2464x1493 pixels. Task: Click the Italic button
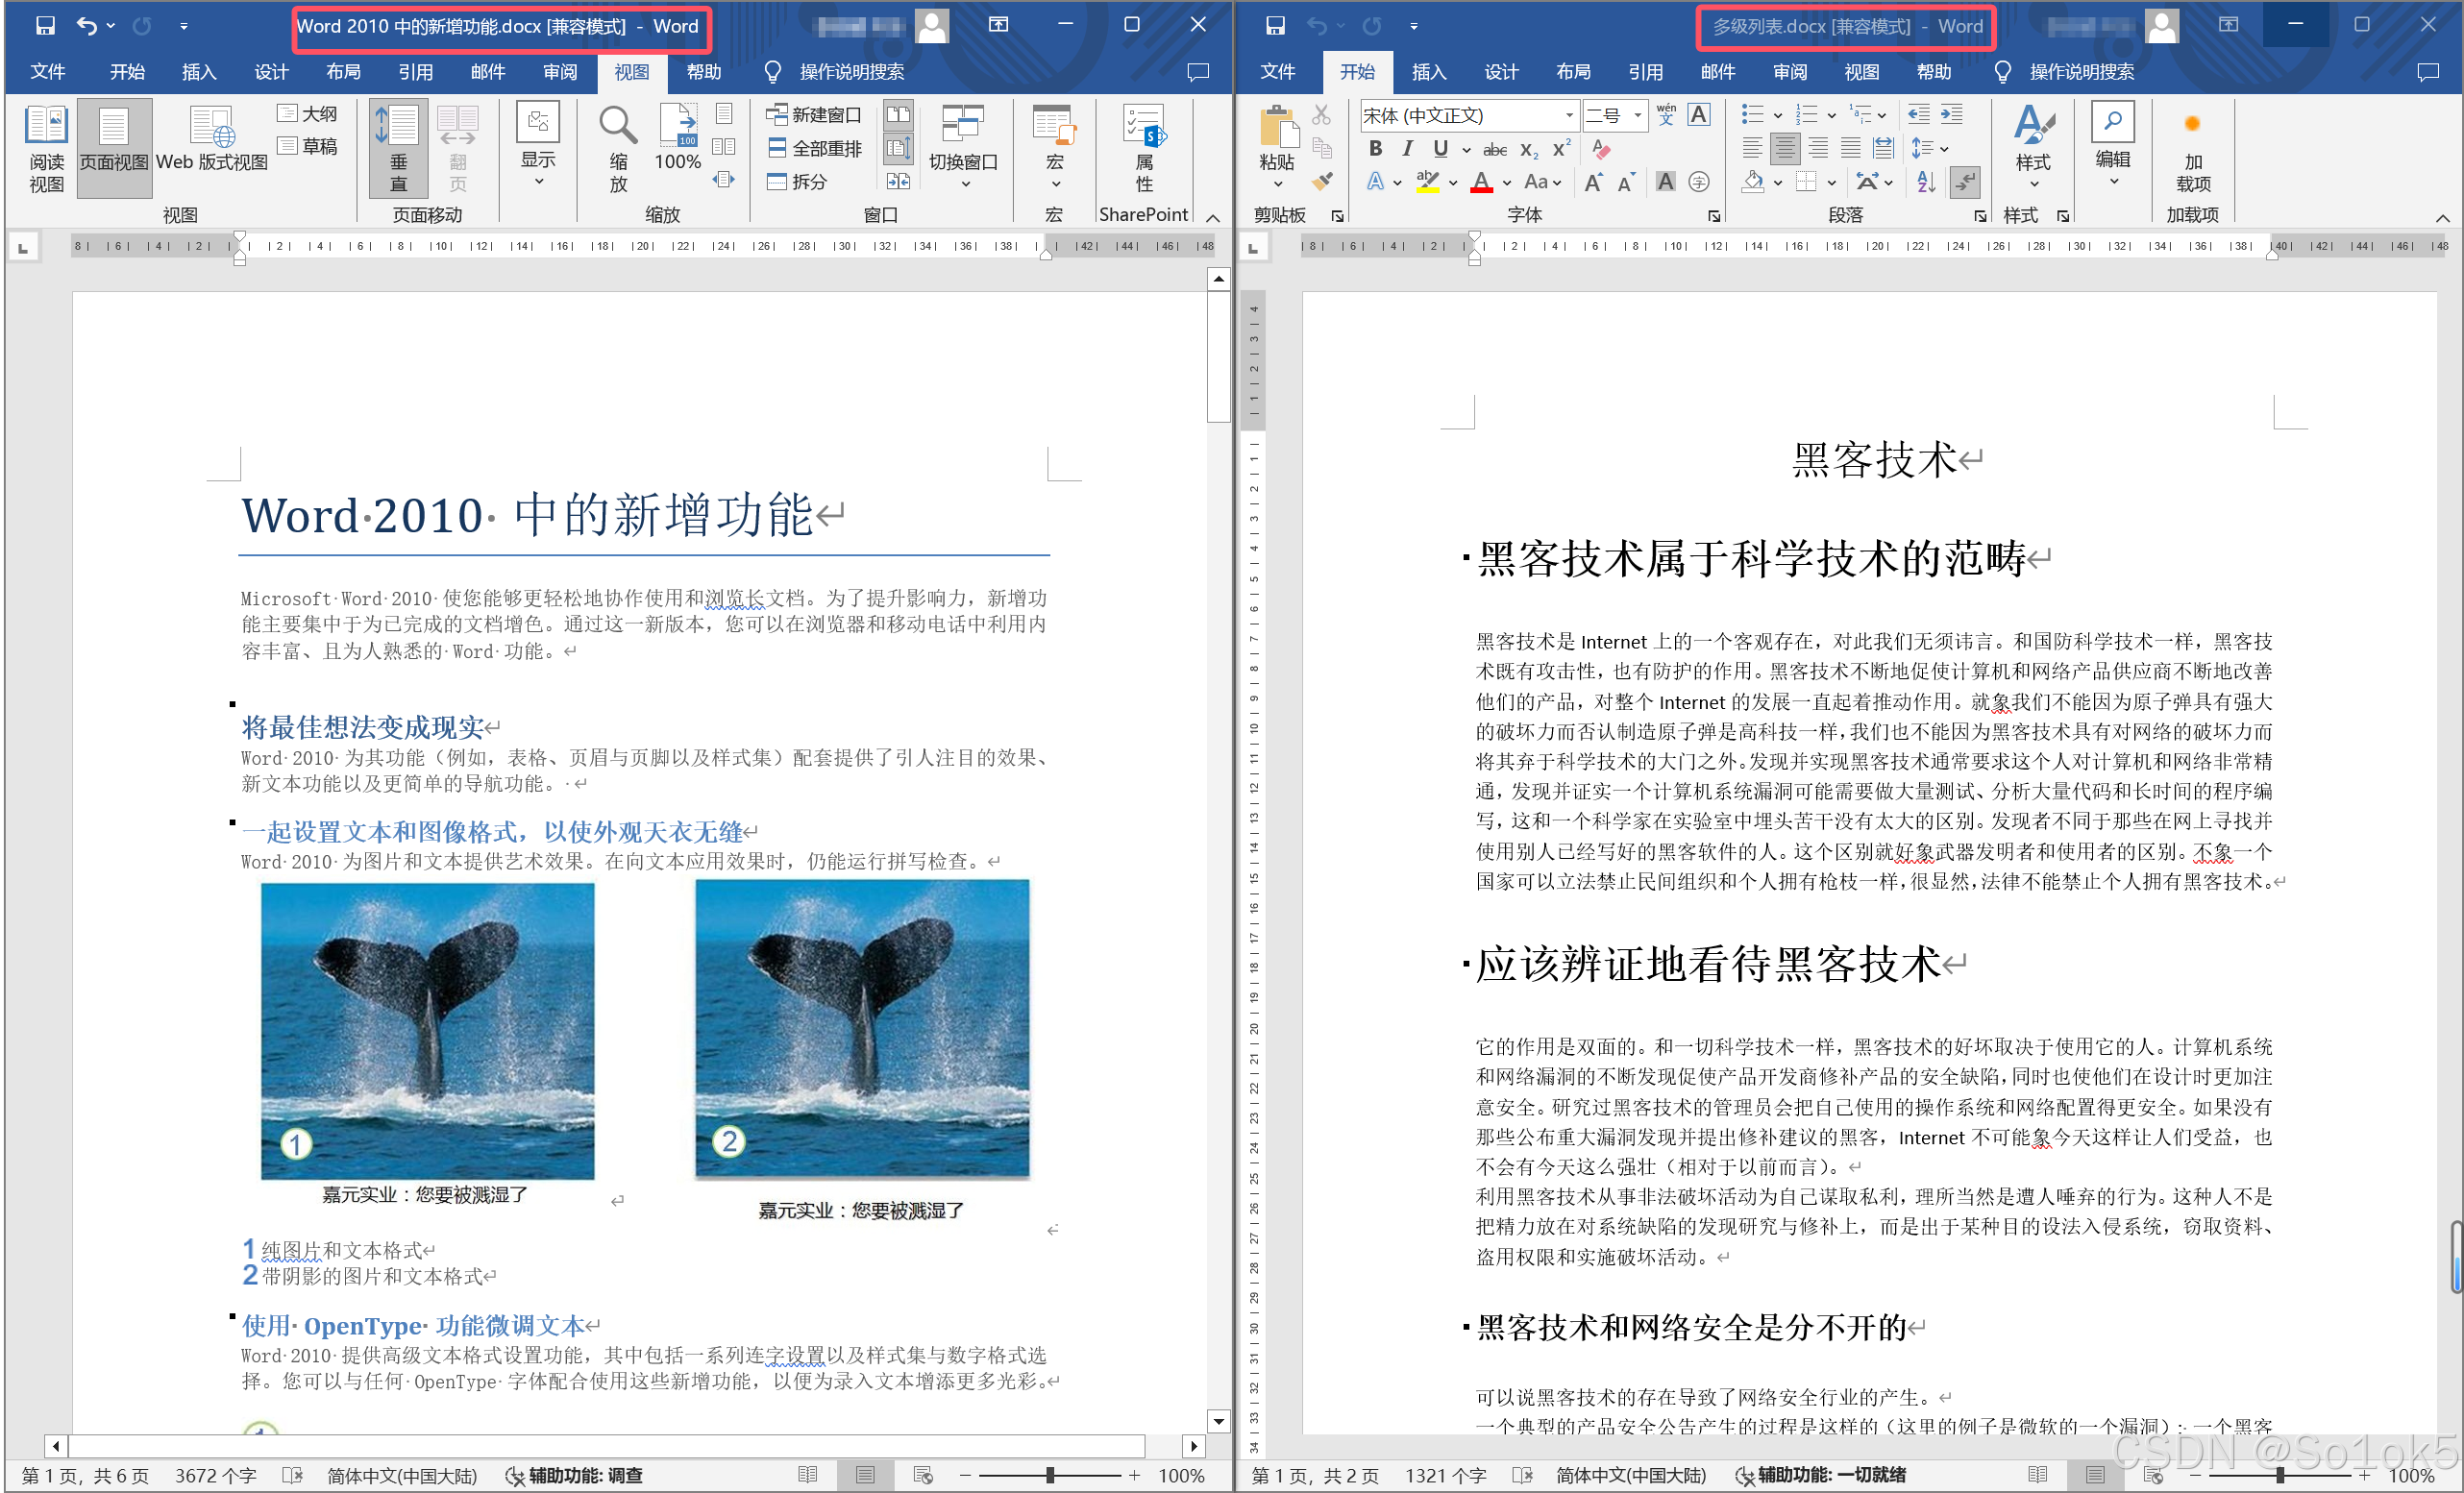[x=1407, y=148]
